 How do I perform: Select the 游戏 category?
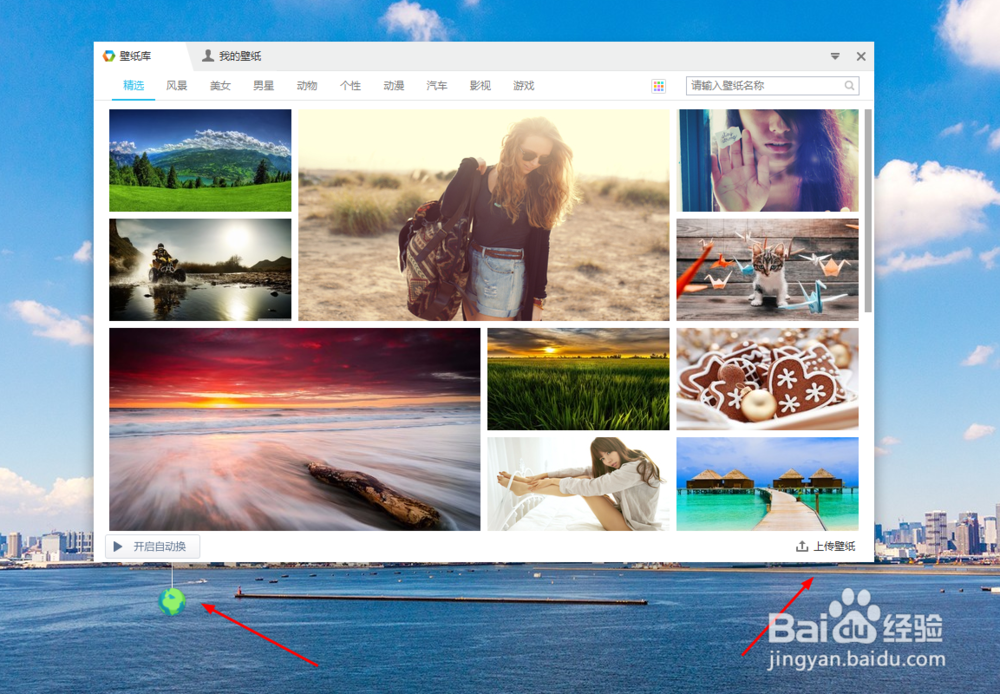point(524,85)
